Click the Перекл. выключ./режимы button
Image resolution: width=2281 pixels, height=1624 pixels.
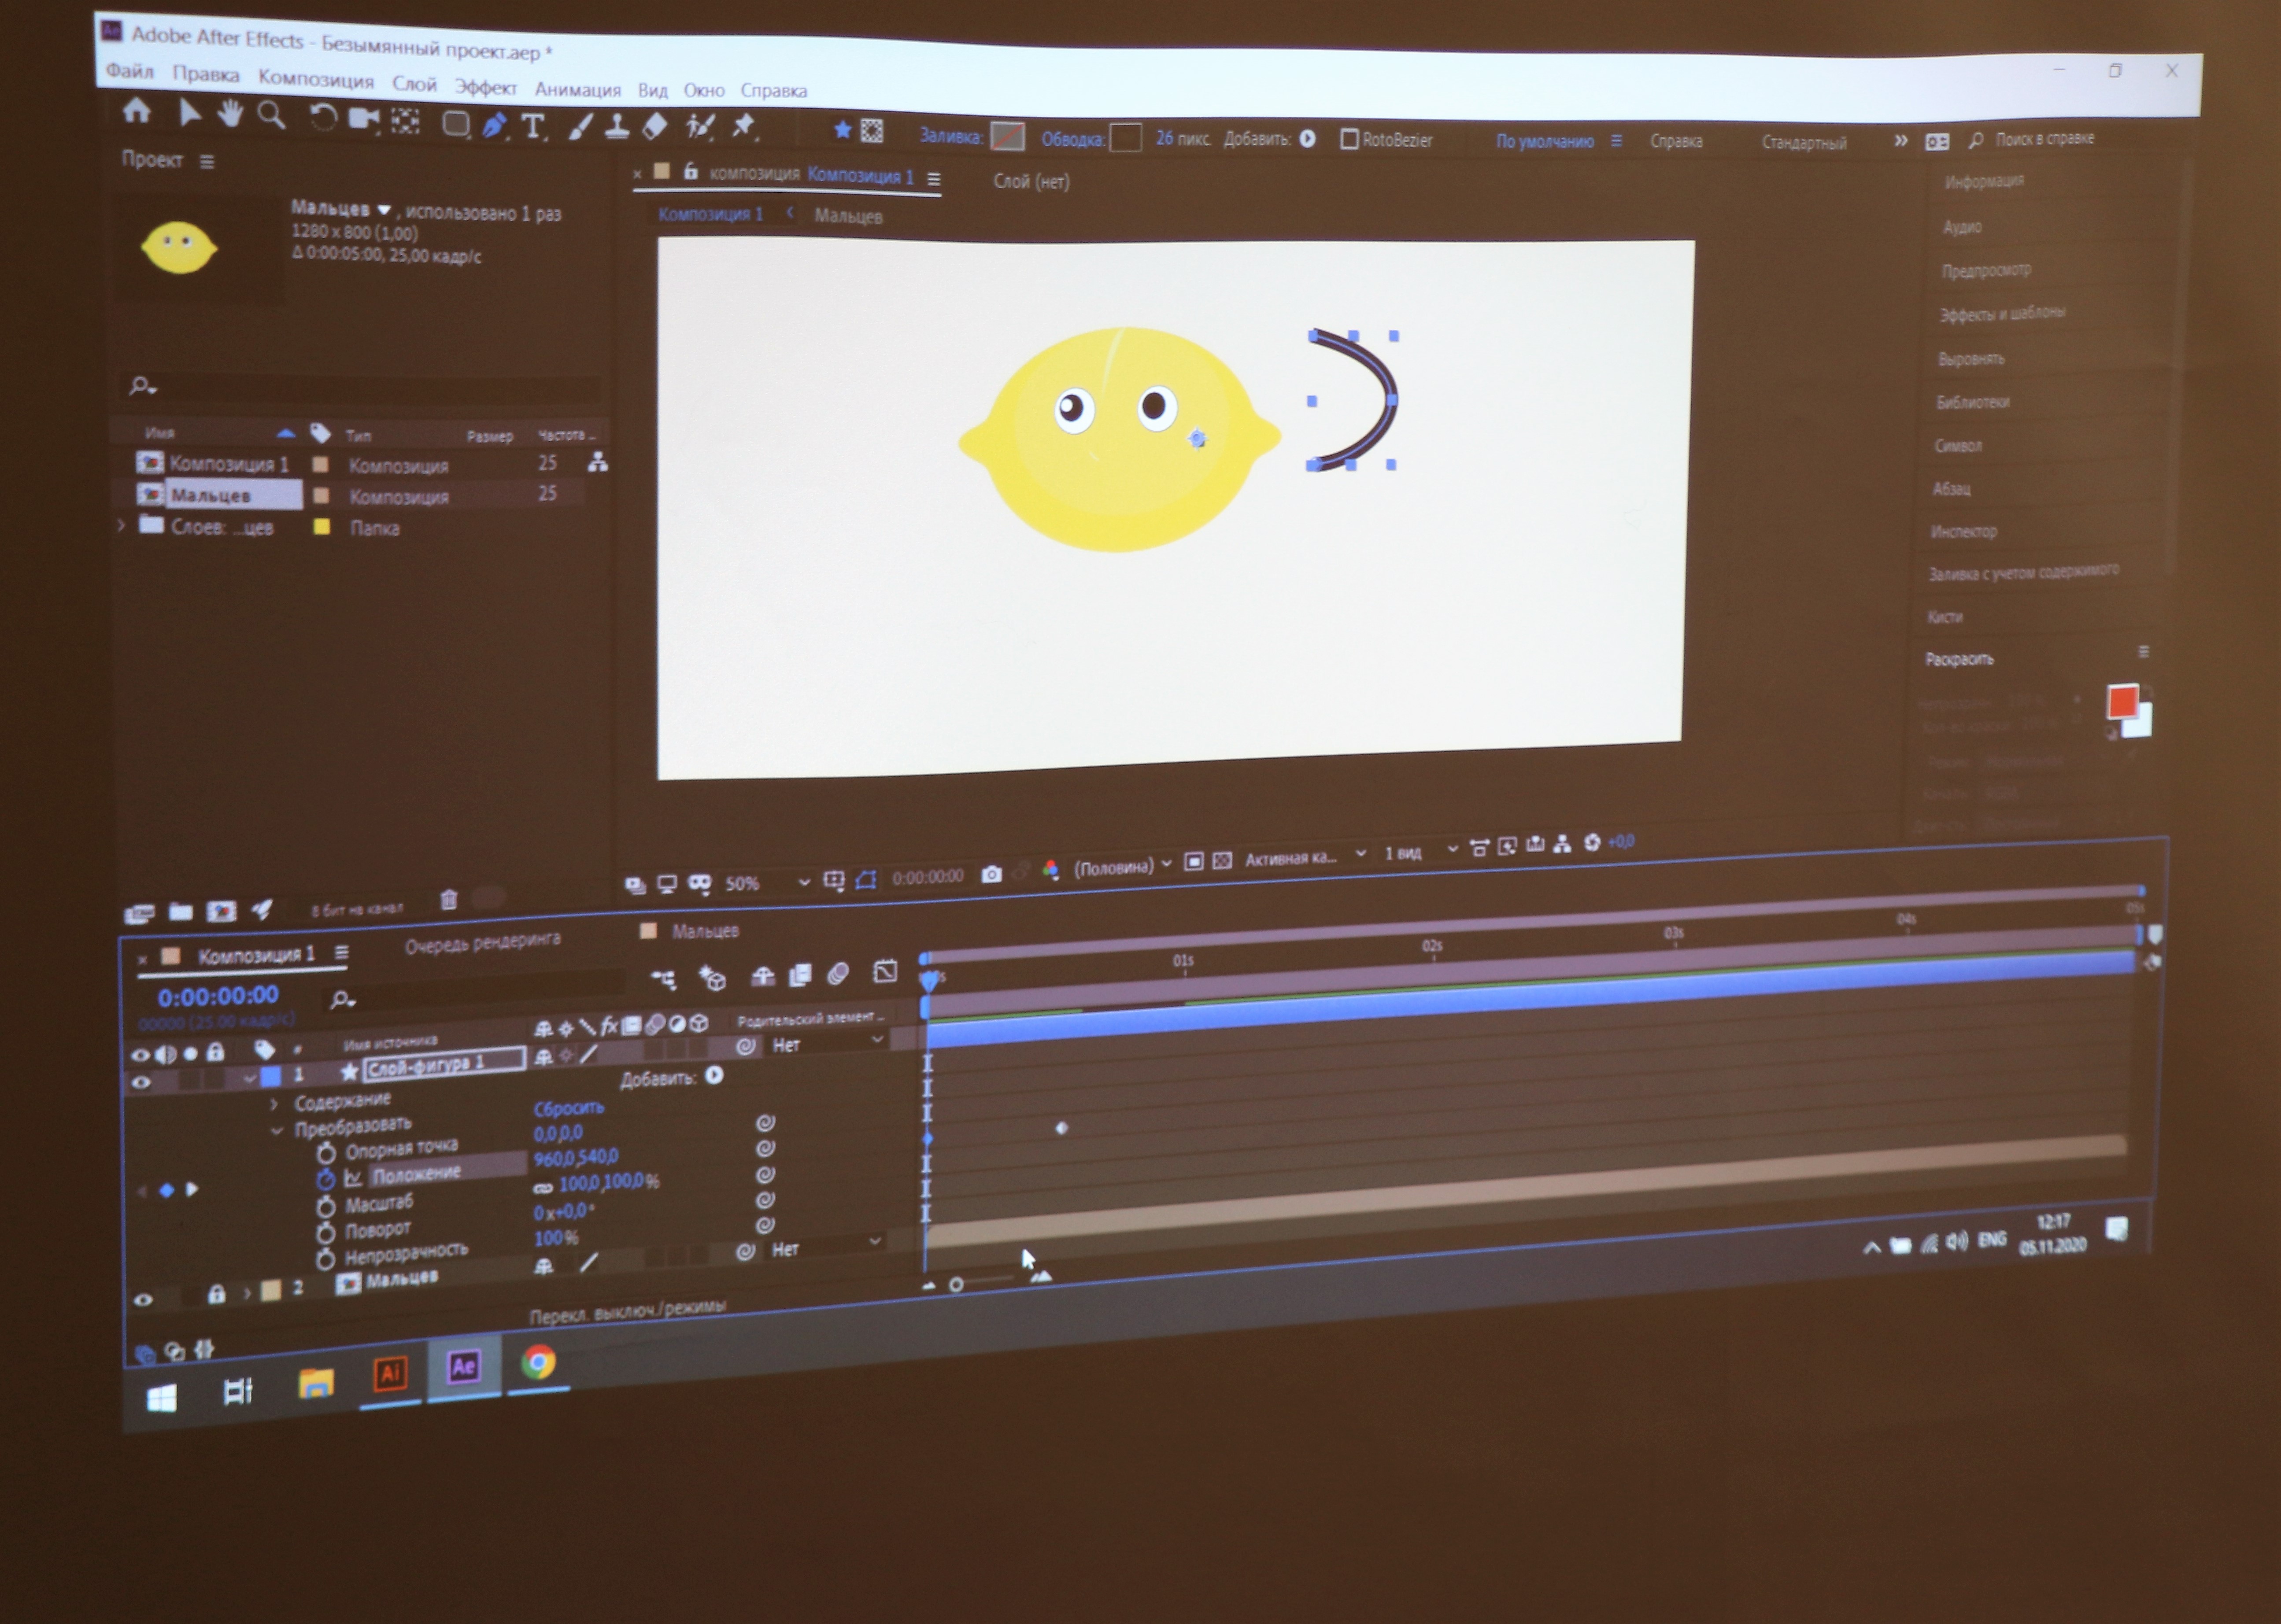coord(627,1311)
